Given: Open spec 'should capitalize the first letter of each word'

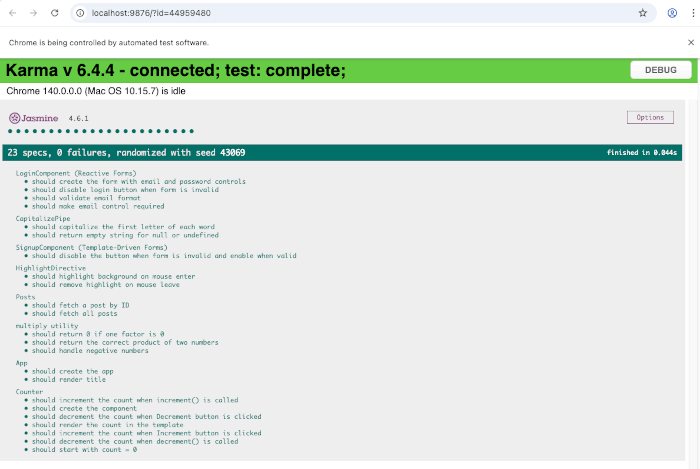Looking at the screenshot, I should [x=123, y=227].
